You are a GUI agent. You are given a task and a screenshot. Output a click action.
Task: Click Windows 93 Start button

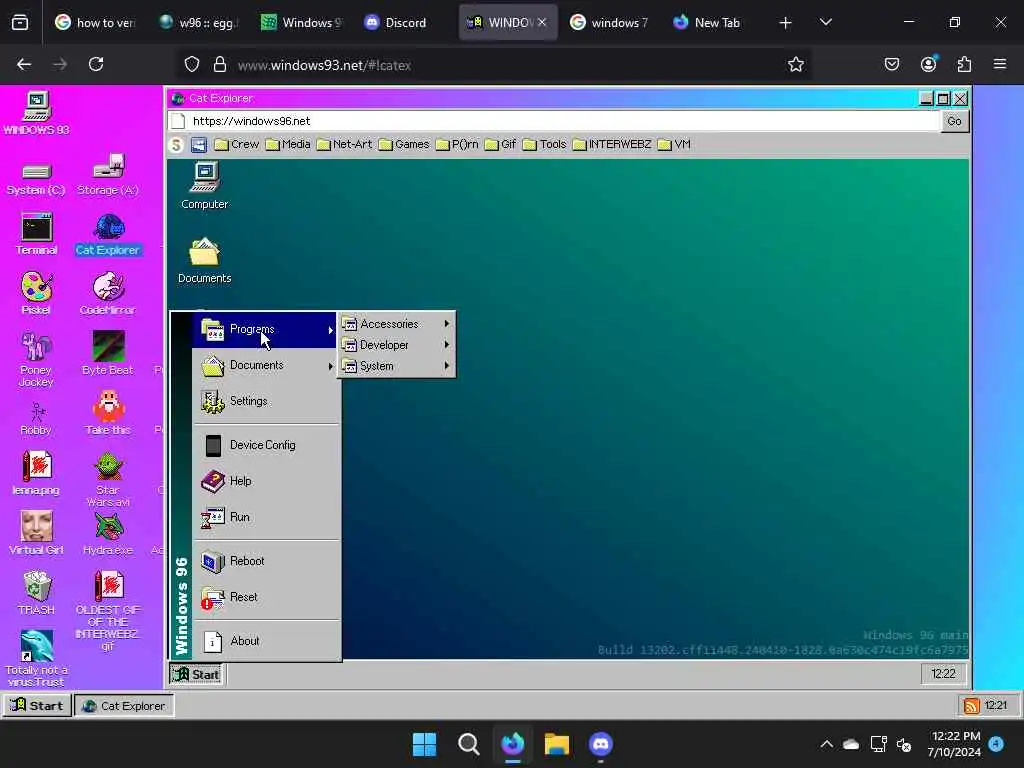(x=37, y=705)
